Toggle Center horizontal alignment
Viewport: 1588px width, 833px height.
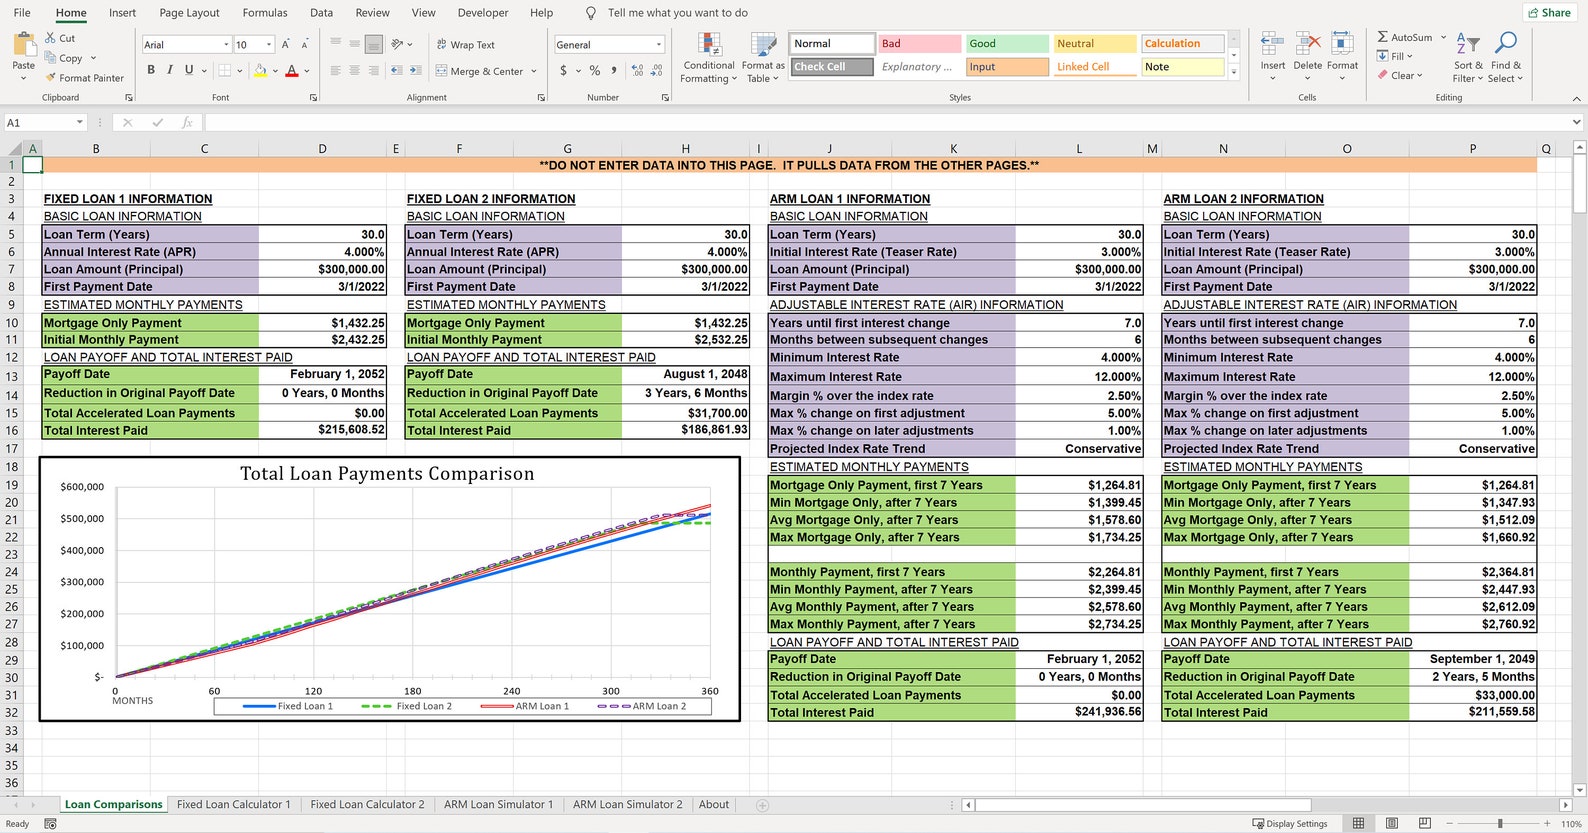(354, 70)
